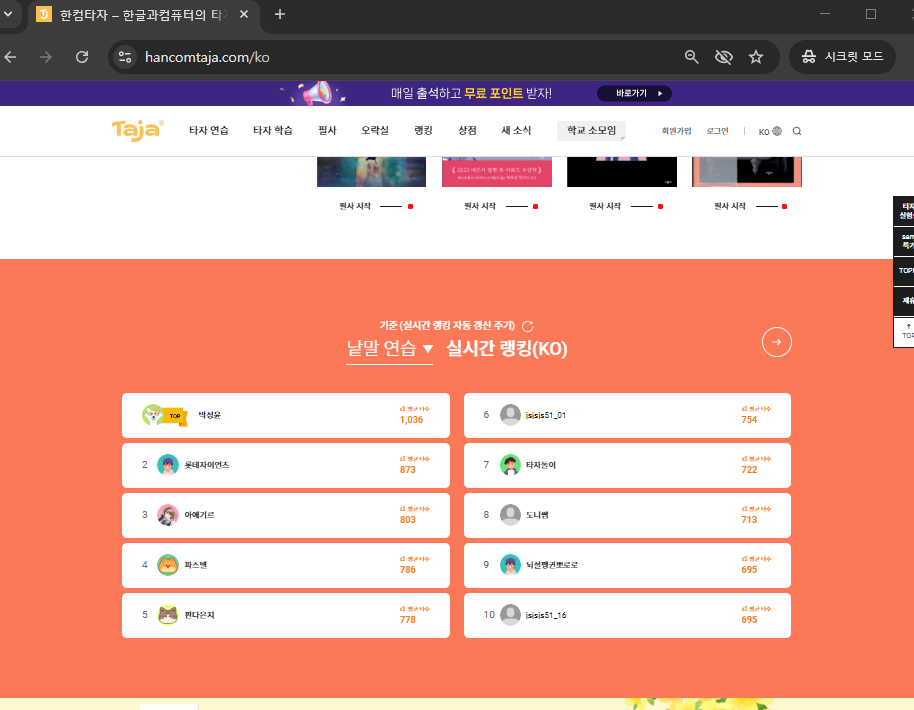Toggle the crossed-eye icon in the address bar

tap(724, 57)
